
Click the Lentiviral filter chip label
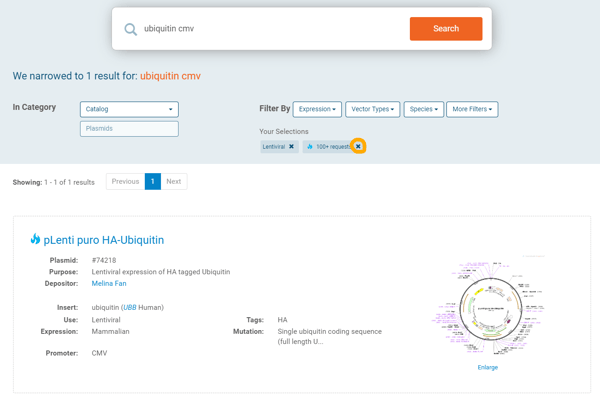point(274,147)
